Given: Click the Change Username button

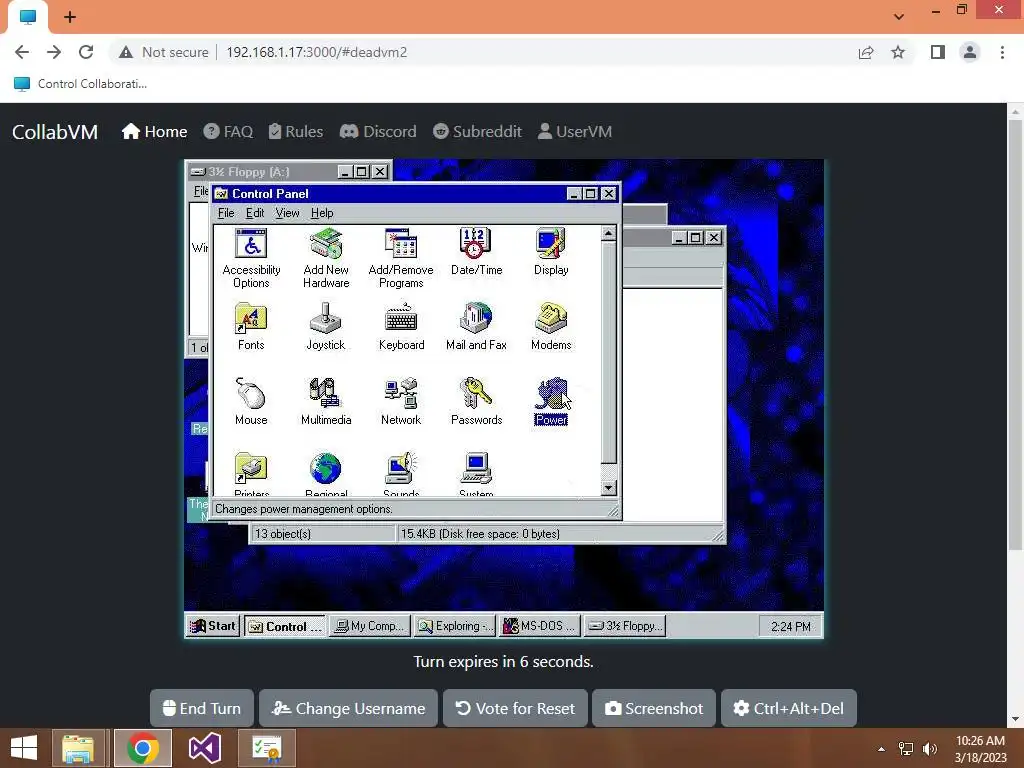Looking at the screenshot, I should 348,708.
